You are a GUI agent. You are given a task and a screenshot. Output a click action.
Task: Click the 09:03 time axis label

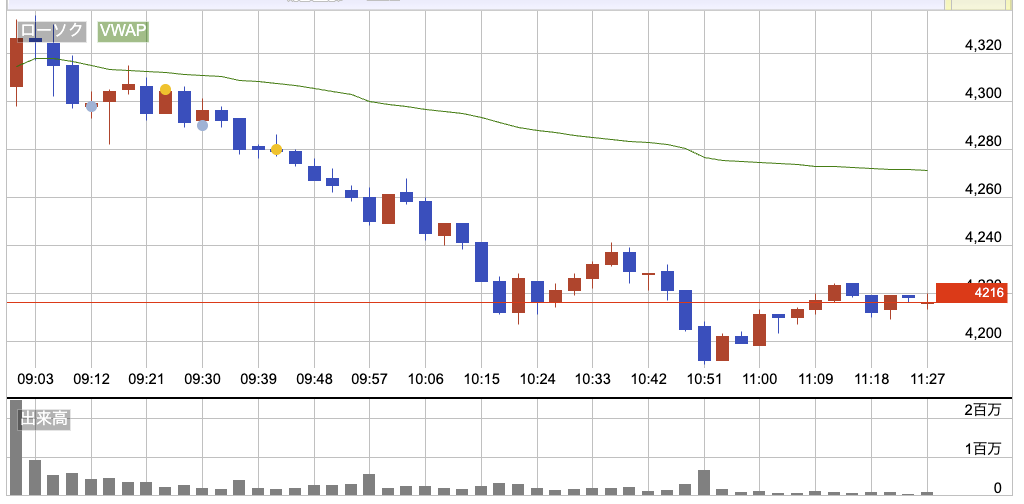click(x=36, y=379)
